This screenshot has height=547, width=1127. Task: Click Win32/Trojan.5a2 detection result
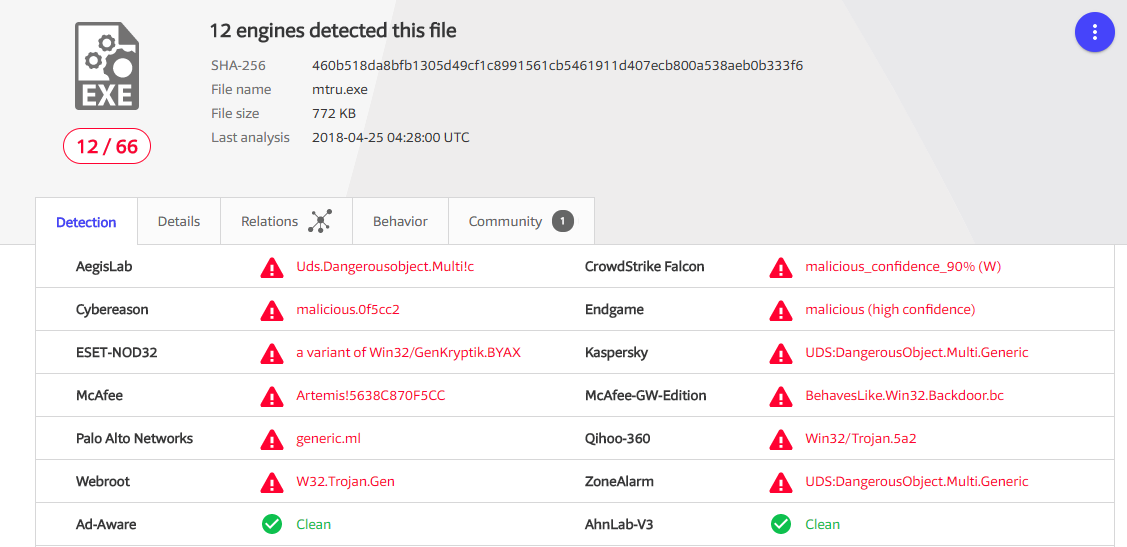point(861,438)
